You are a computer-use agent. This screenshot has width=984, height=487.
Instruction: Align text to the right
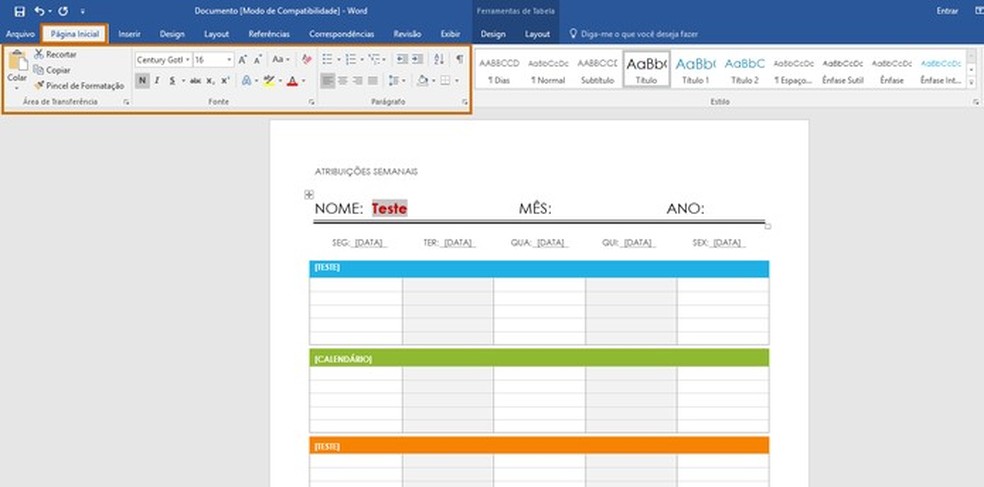[358, 81]
